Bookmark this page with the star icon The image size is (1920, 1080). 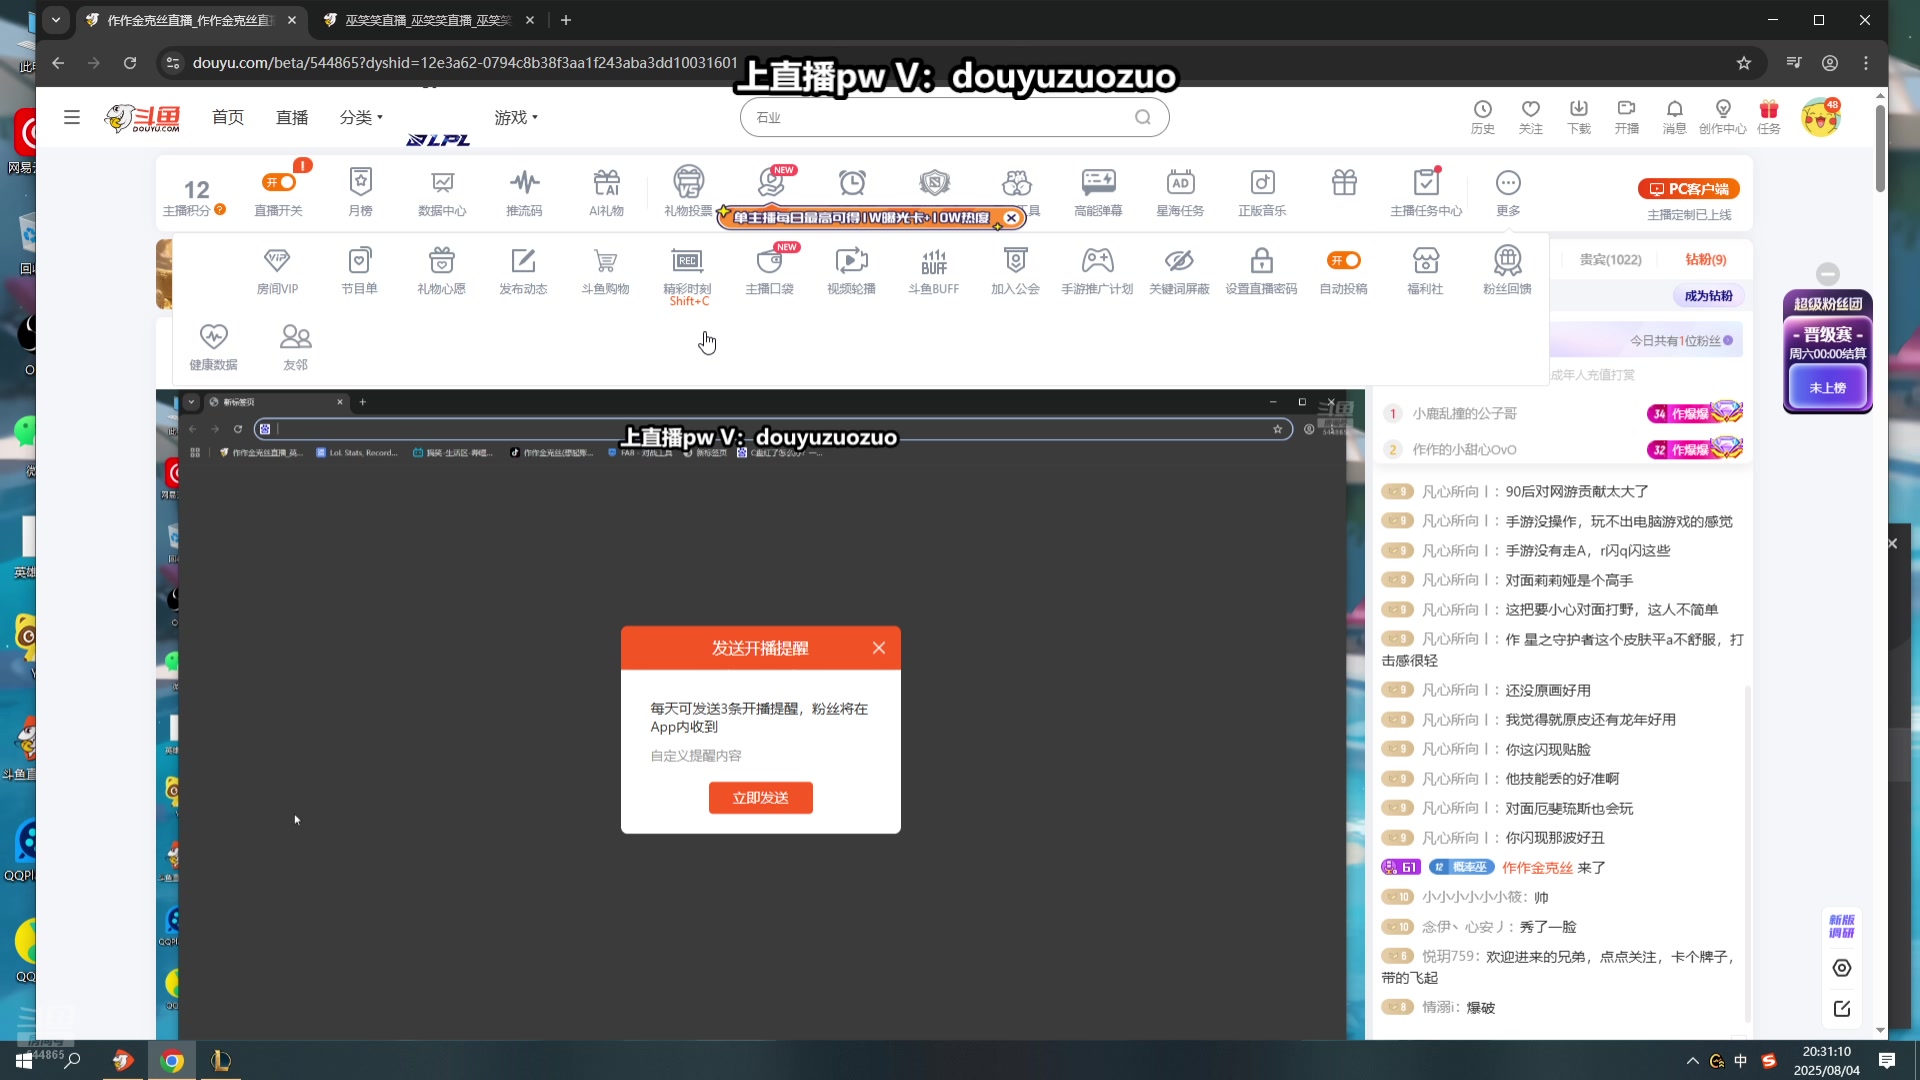(1744, 63)
